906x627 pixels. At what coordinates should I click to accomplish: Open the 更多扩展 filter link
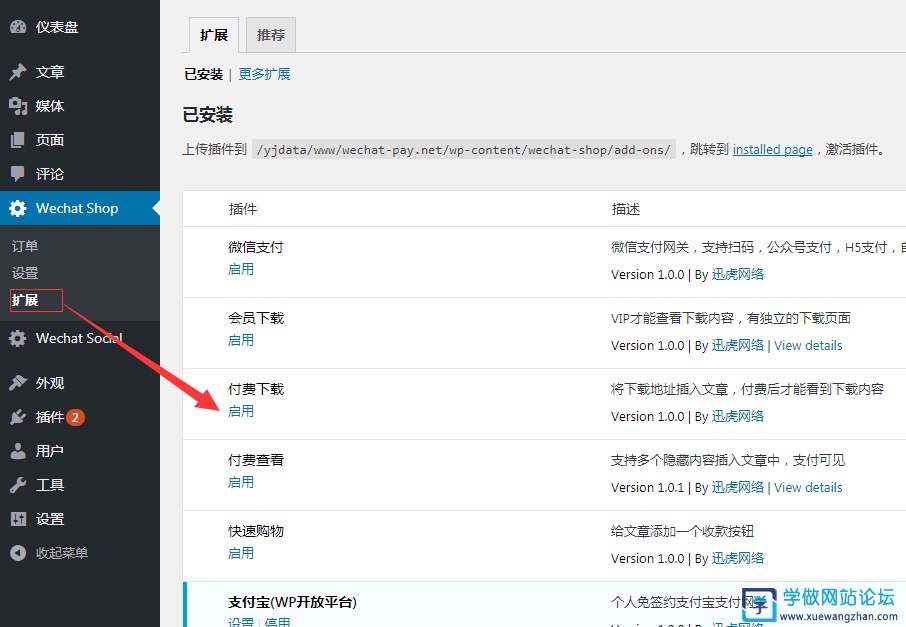[264, 74]
